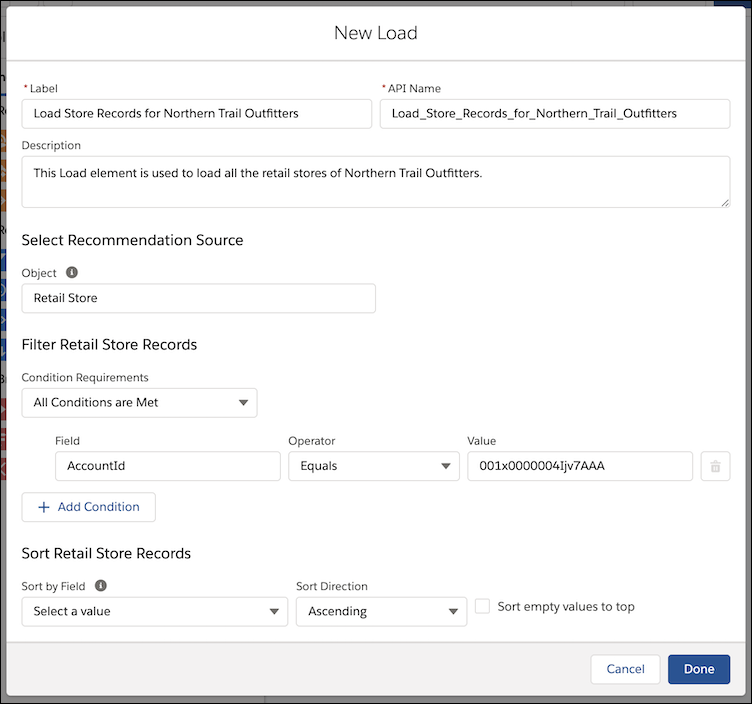Click the AccountId field input
This screenshot has height=704, width=752.
pos(167,466)
